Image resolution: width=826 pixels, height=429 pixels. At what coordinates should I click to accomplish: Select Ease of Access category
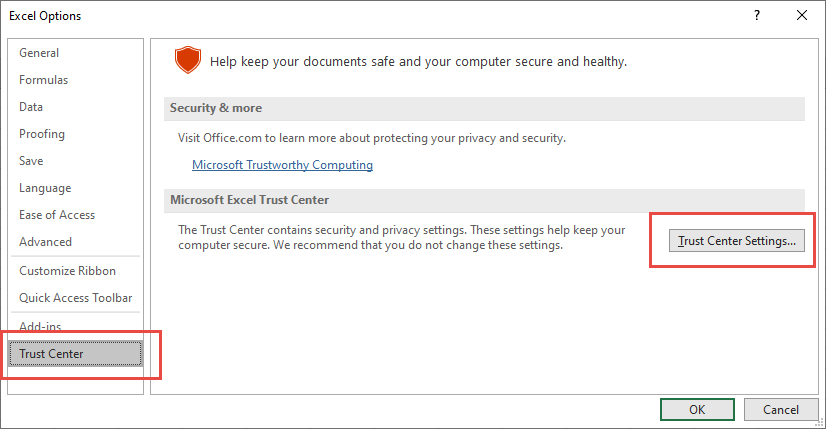pyautogui.click(x=57, y=215)
